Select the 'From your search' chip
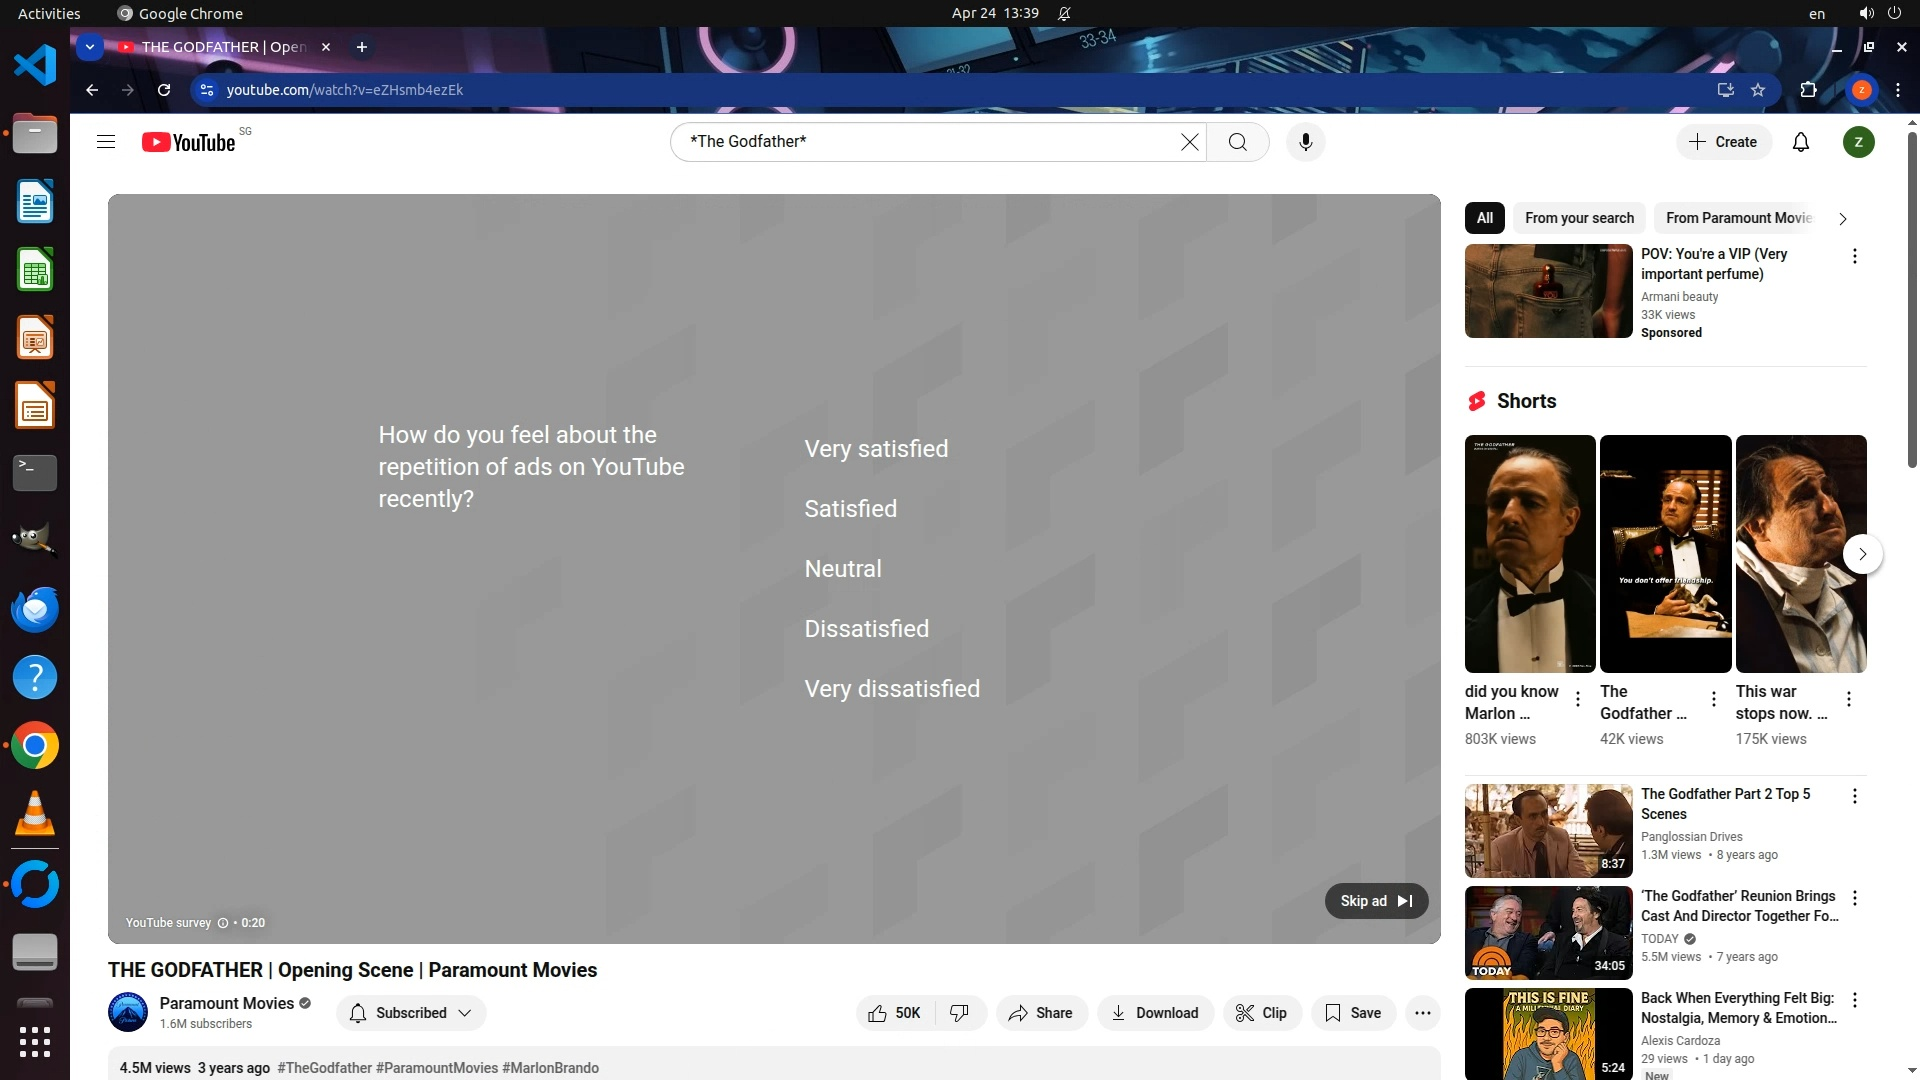 pyautogui.click(x=1579, y=218)
